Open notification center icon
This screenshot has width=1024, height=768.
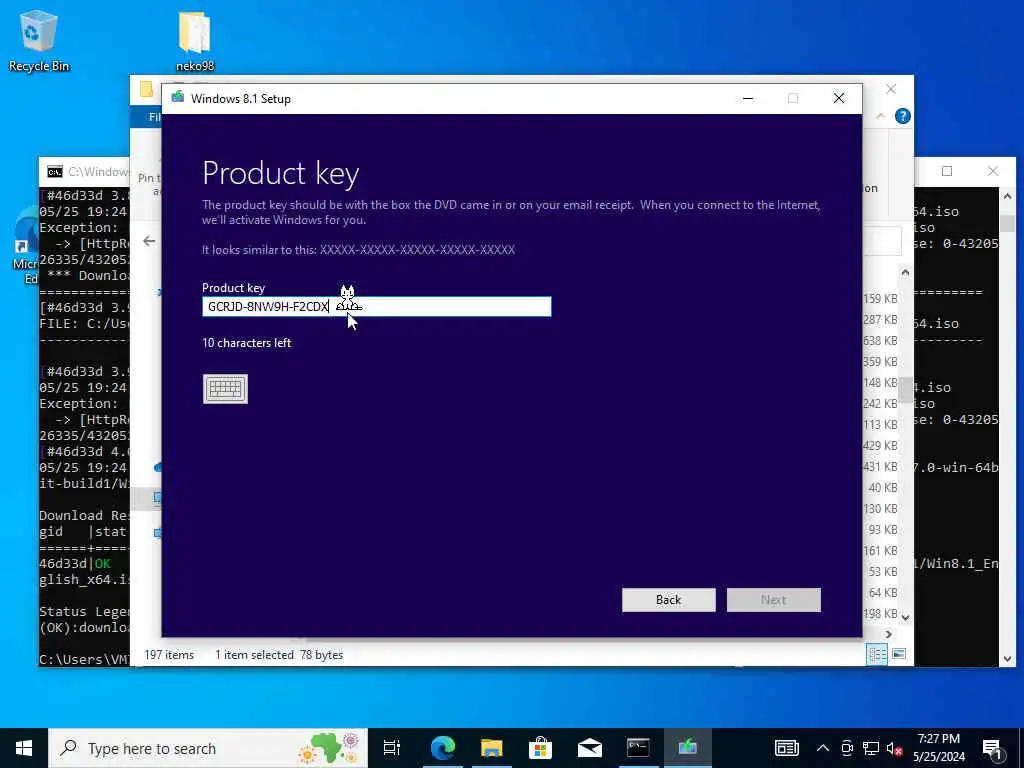(x=993, y=748)
